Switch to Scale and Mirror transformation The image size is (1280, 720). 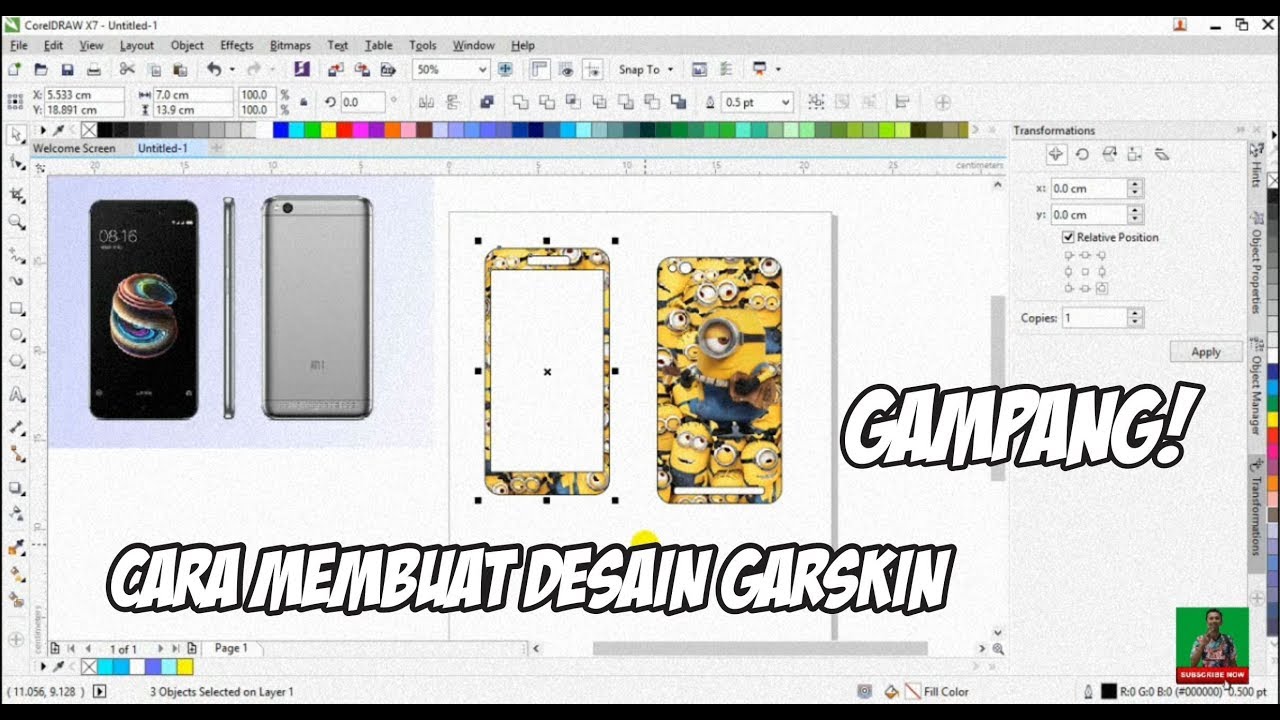(x=1109, y=154)
